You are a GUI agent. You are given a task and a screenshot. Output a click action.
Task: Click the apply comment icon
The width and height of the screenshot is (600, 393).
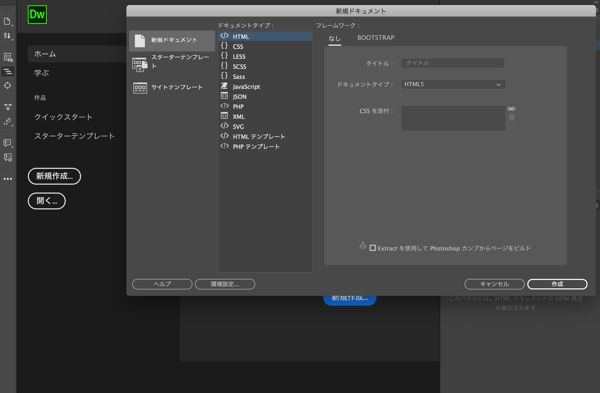pos(8,143)
